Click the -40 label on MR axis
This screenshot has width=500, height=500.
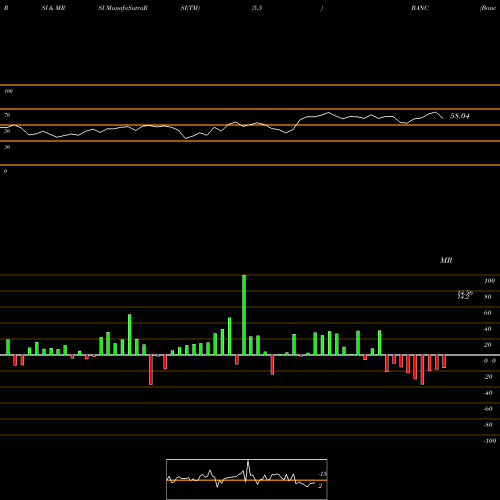[488, 393]
